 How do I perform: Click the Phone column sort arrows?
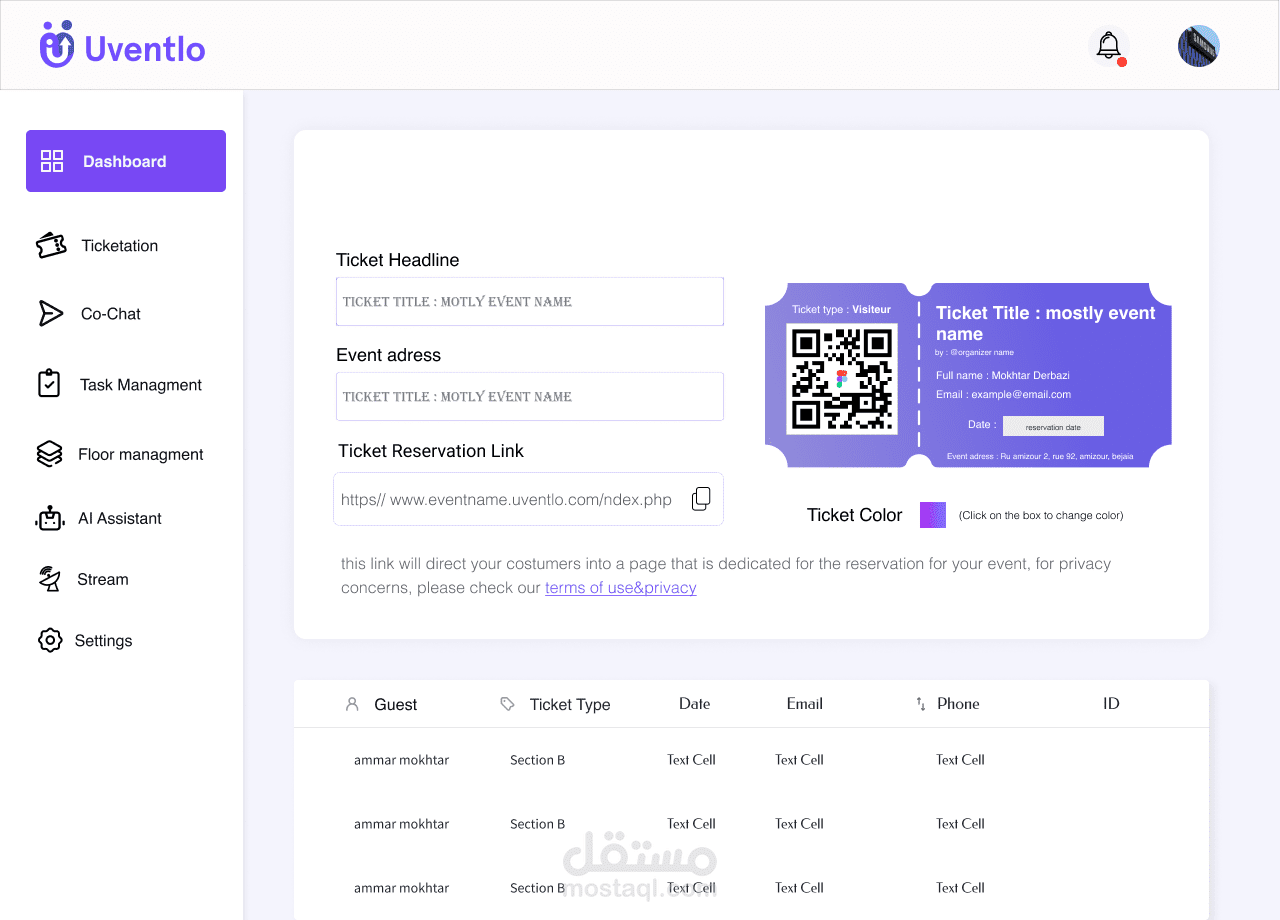point(921,704)
